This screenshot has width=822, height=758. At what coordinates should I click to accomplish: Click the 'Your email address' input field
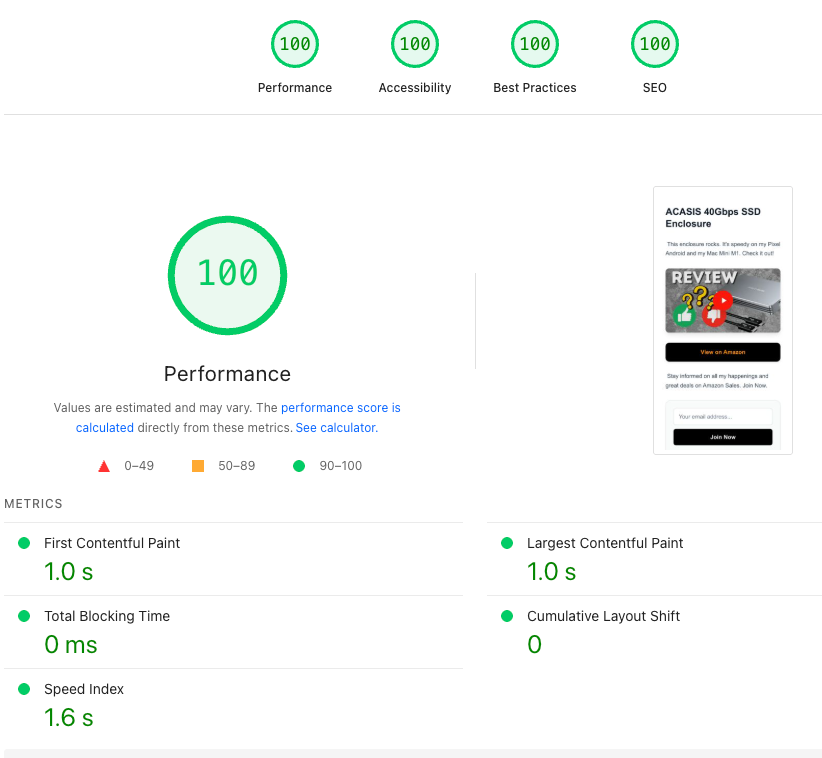724,416
